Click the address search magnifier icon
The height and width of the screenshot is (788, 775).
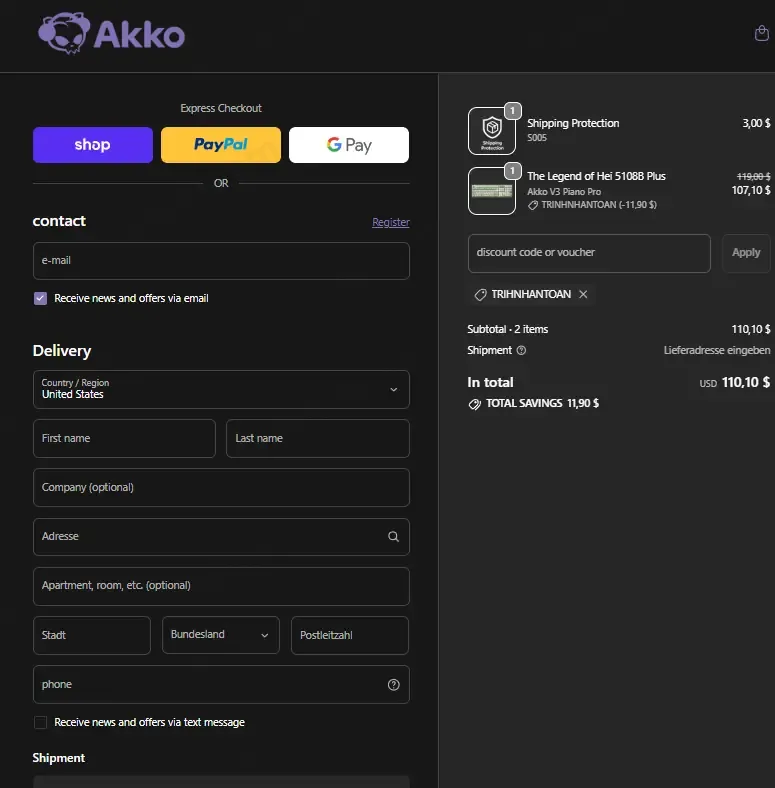click(394, 536)
